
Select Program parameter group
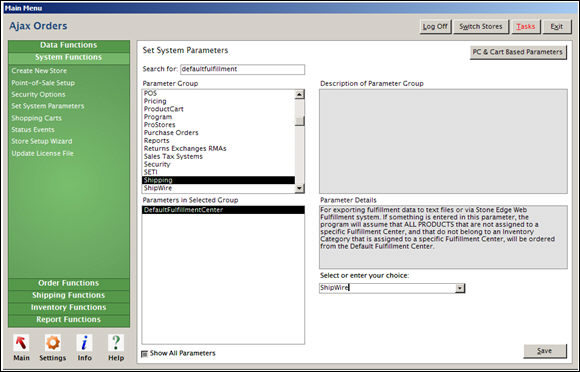click(x=218, y=117)
